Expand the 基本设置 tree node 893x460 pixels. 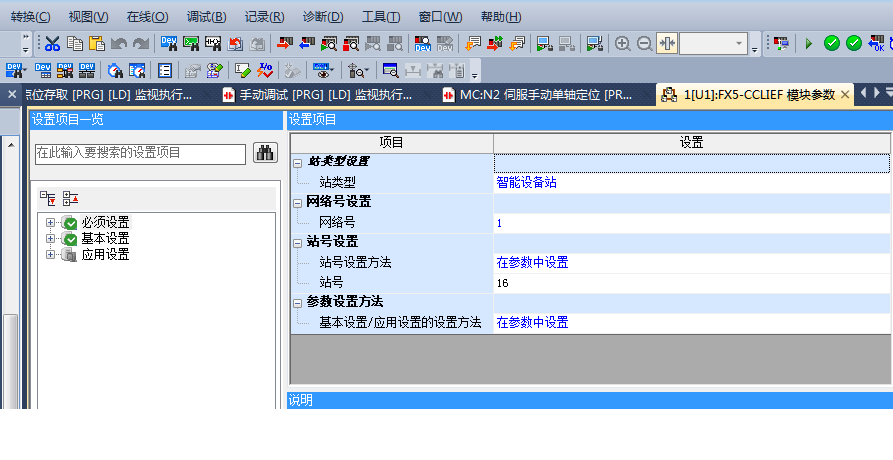[x=50, y=239]
